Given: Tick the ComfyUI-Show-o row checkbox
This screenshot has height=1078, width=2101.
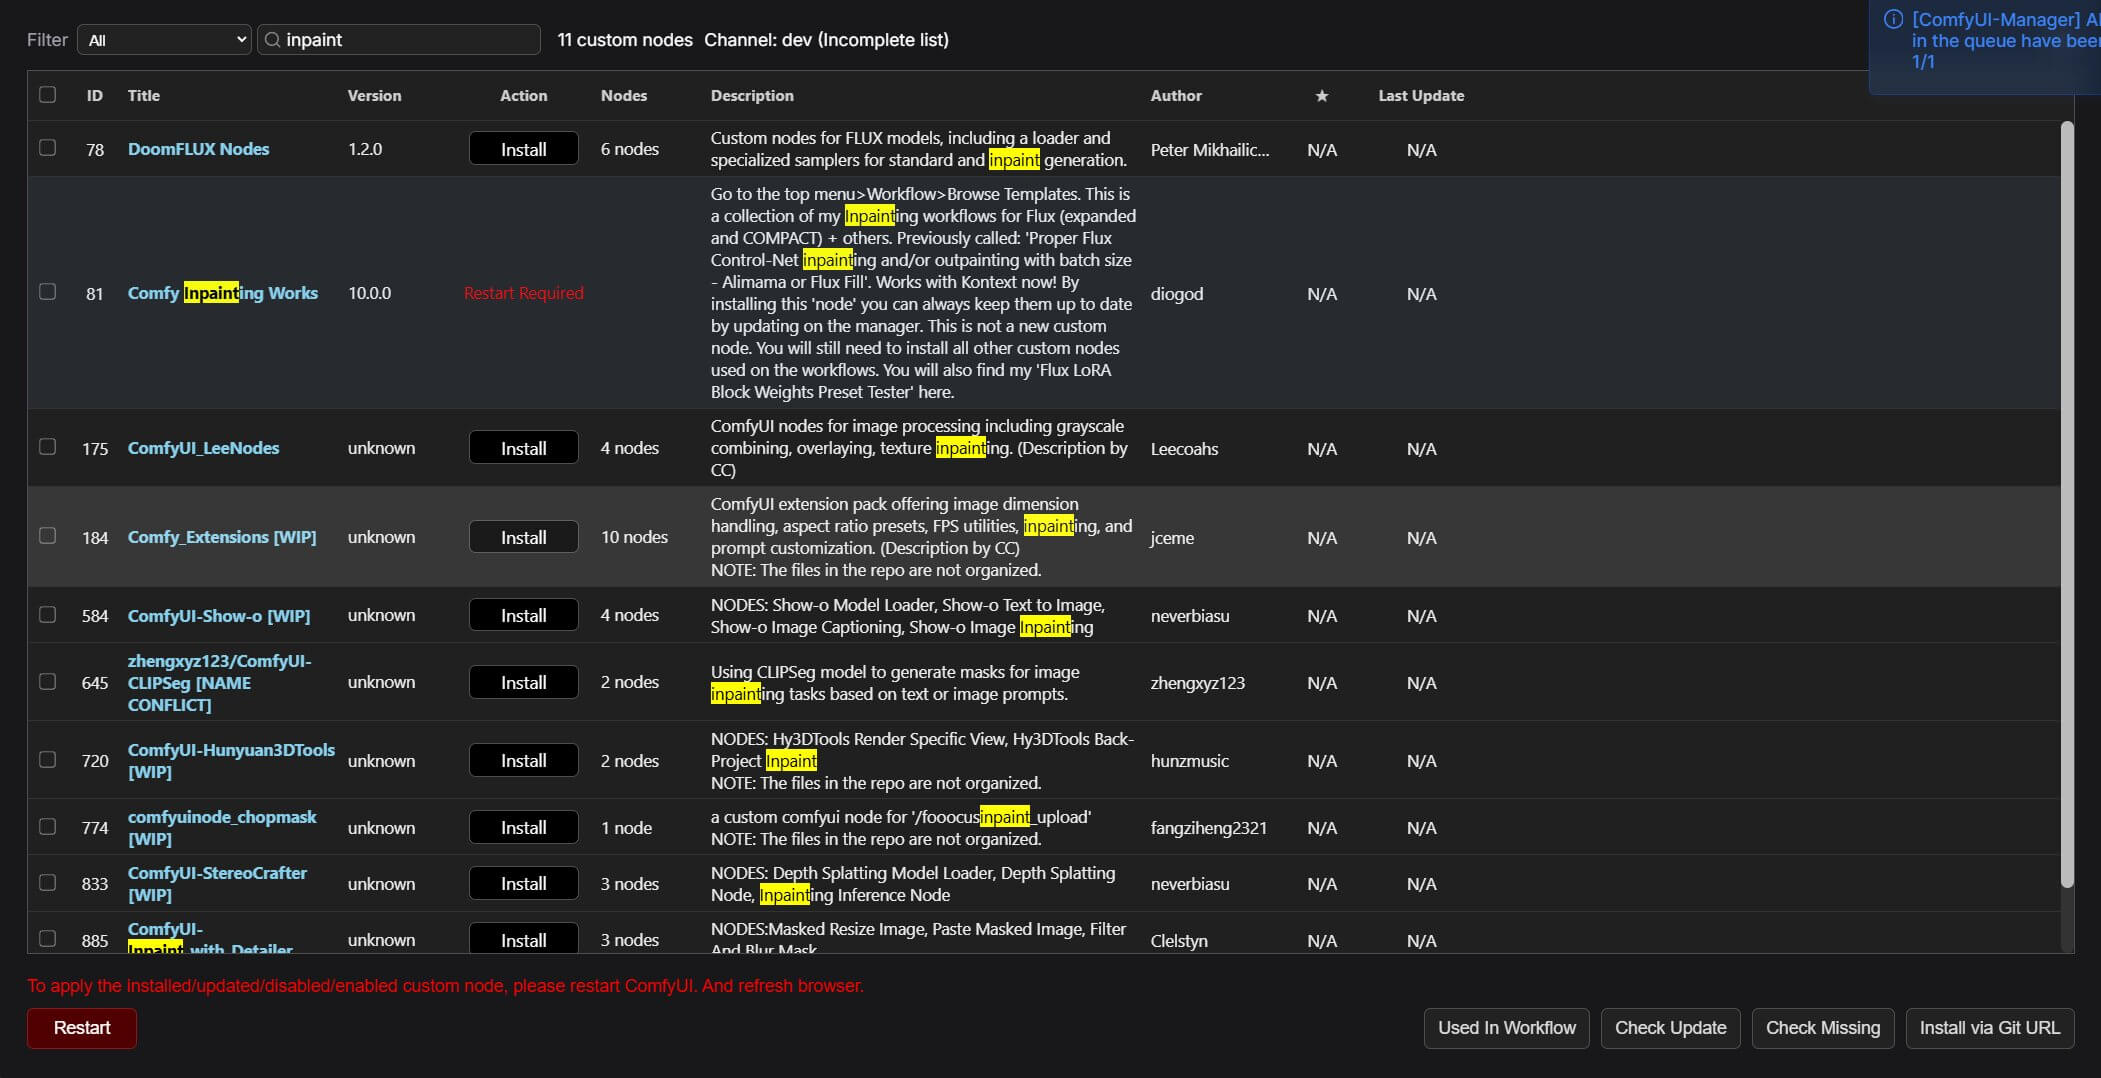Looking at the screenshot, I should point(47,615).
